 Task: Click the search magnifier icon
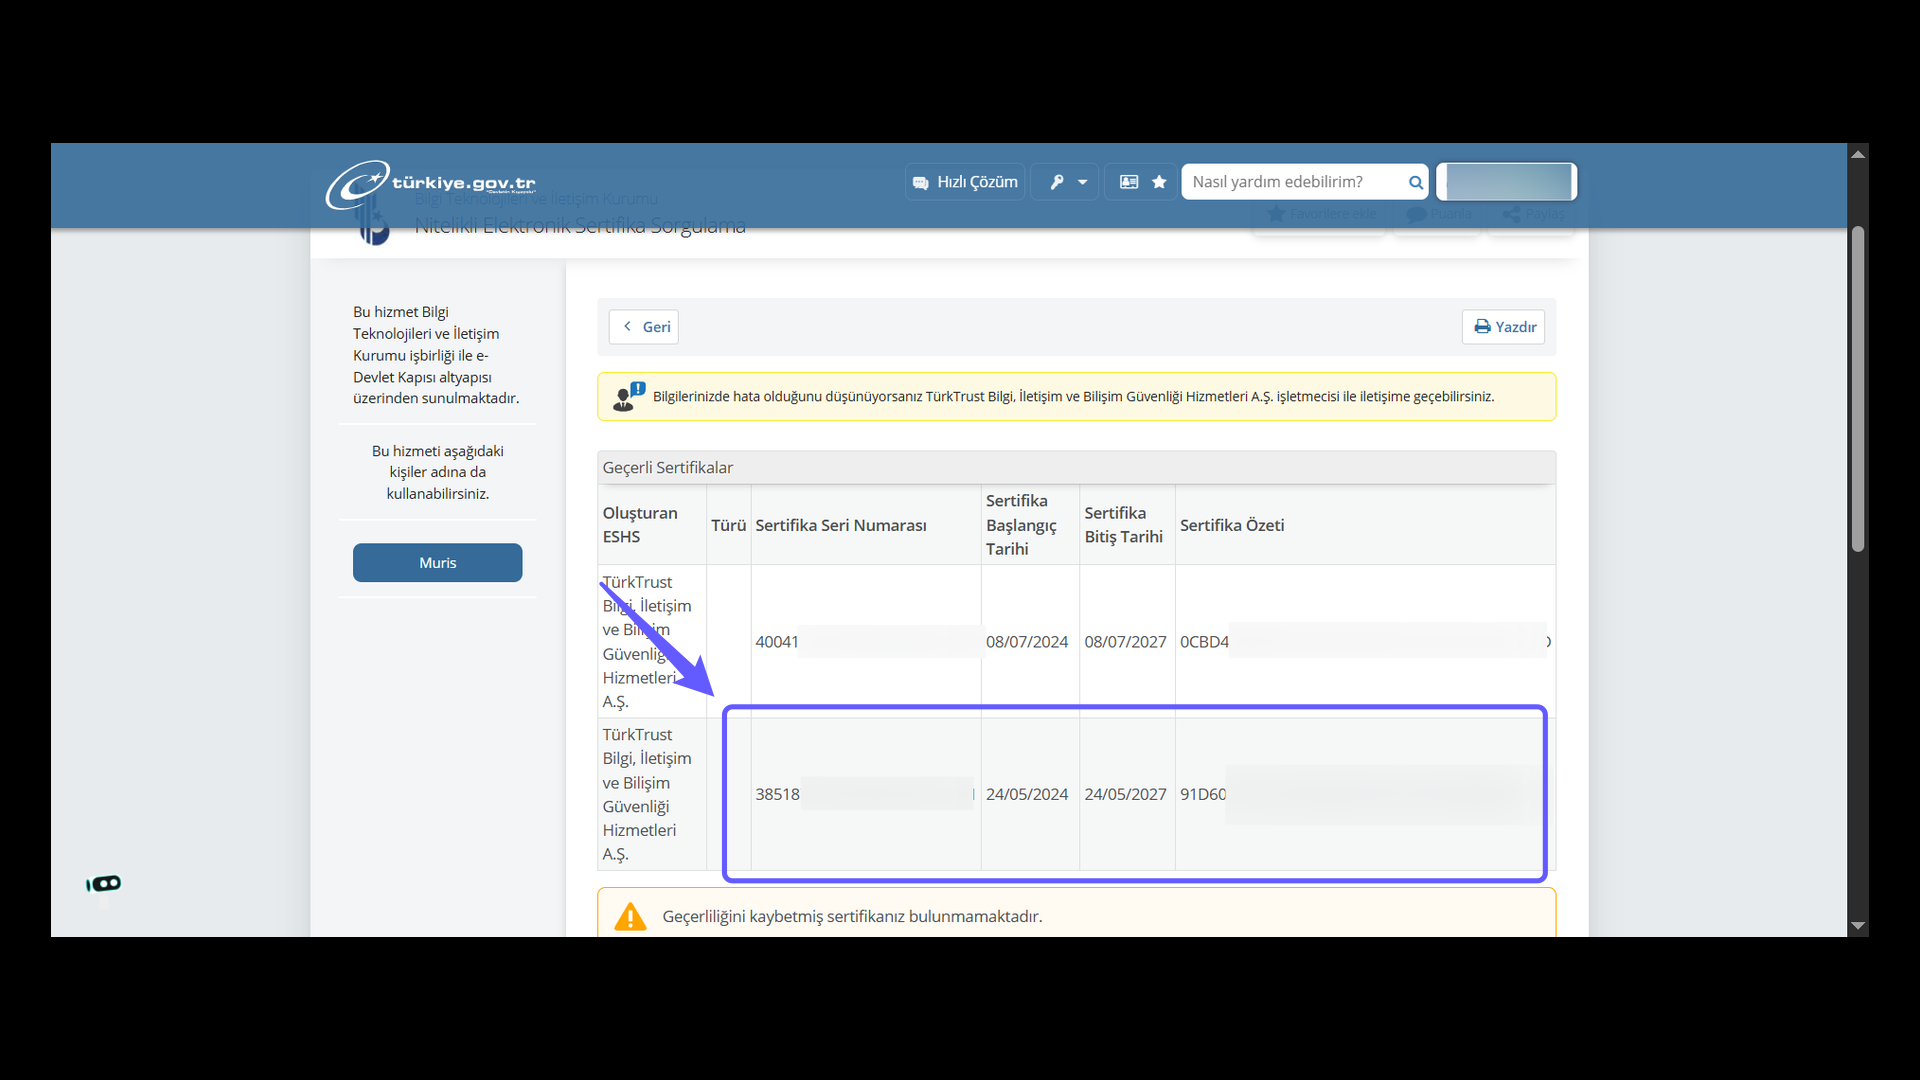pos(1415,182)
